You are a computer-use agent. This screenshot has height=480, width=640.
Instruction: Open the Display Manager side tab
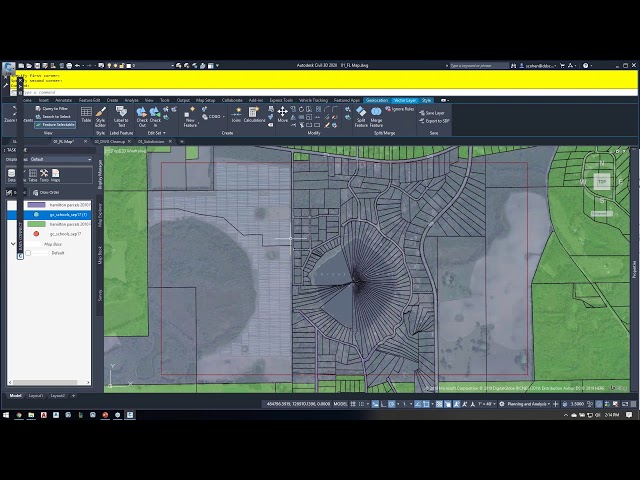100,174
